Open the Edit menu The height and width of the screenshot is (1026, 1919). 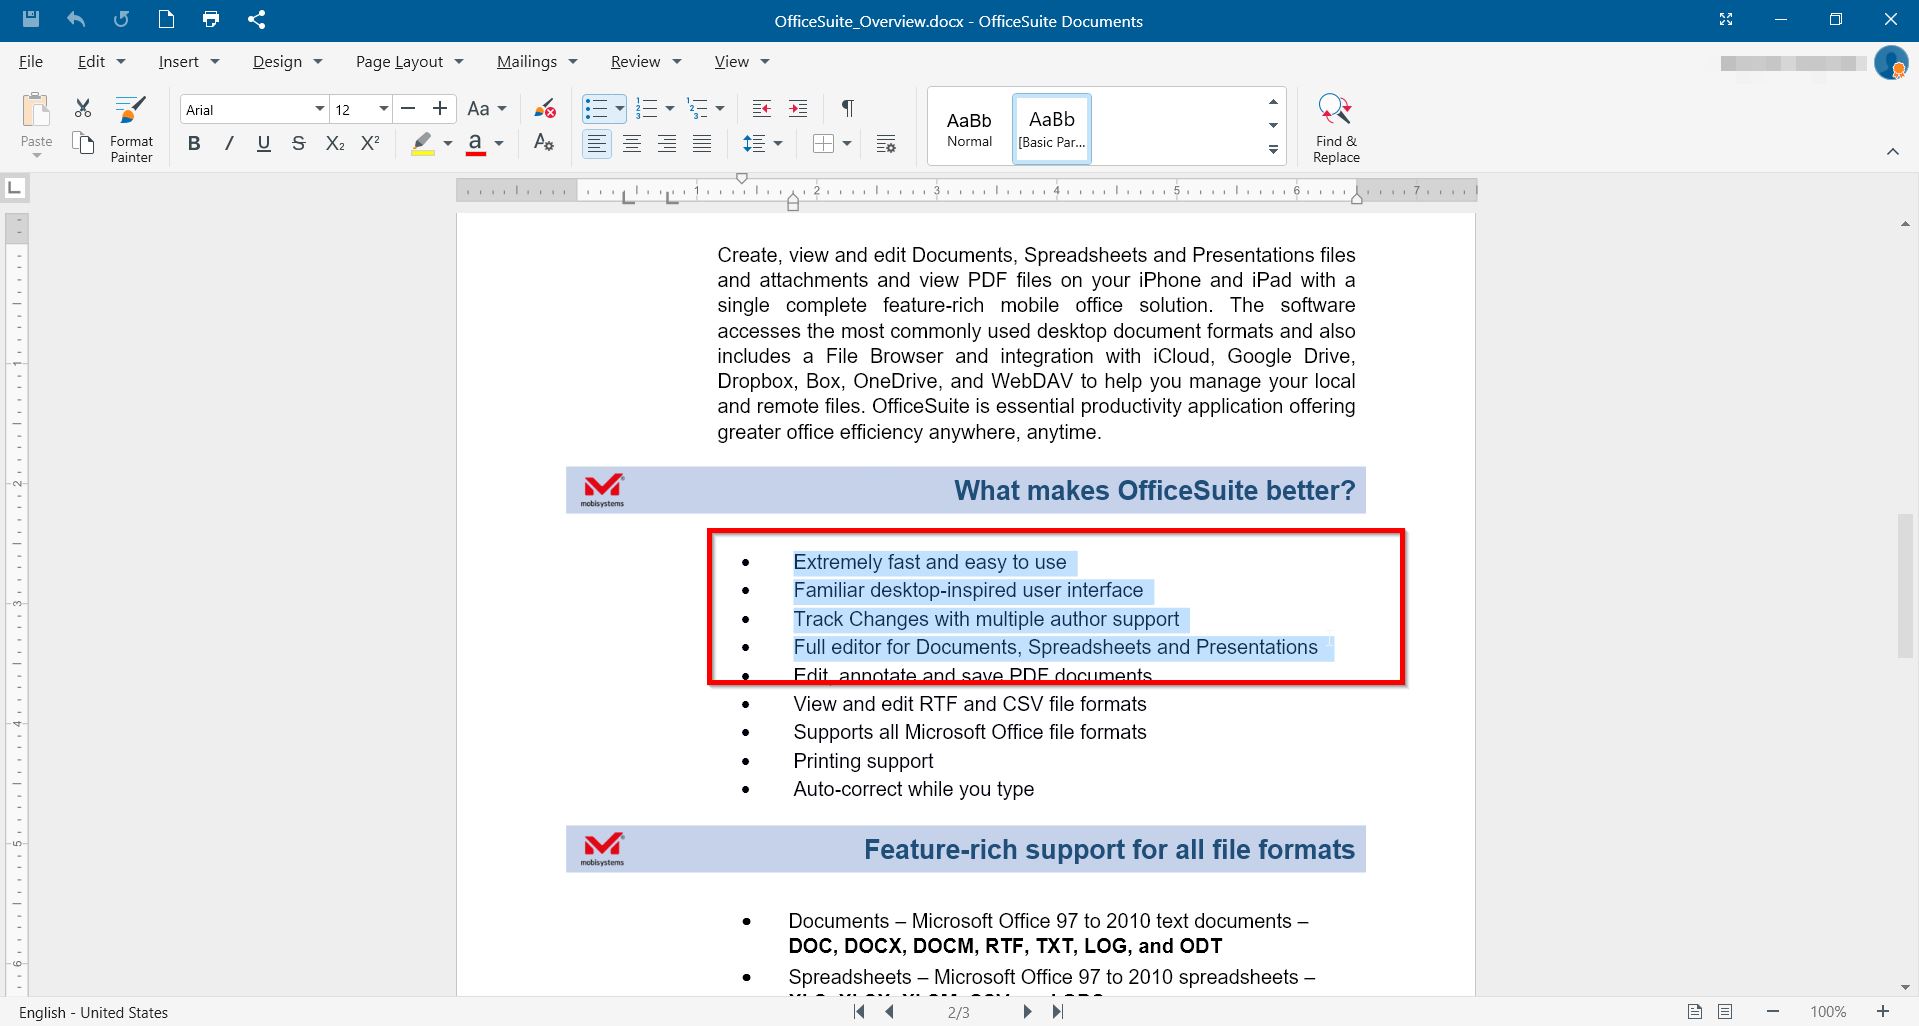point(101,62)
